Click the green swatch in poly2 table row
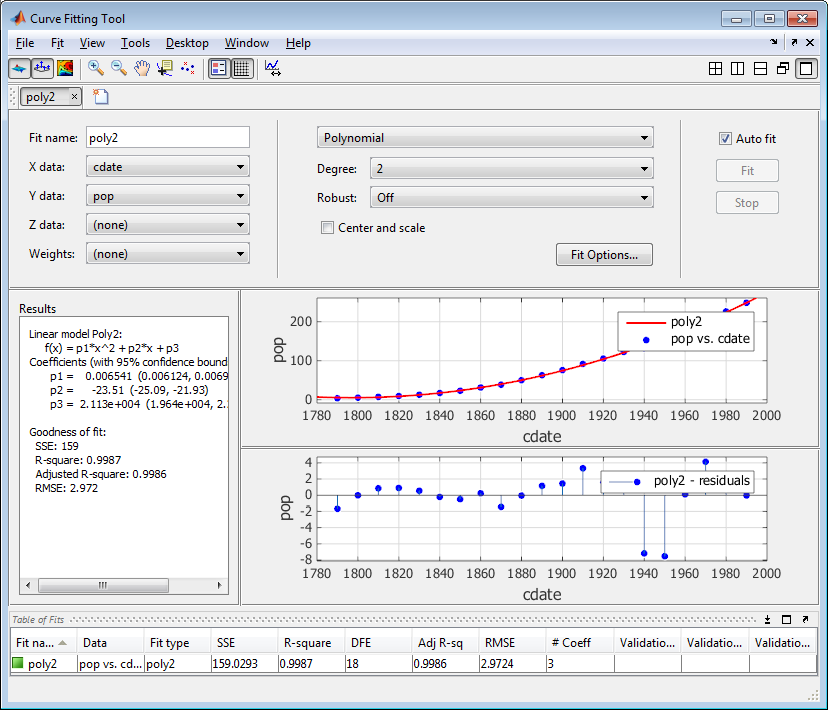This screenshot has height=710, width=828. (18, 663)
